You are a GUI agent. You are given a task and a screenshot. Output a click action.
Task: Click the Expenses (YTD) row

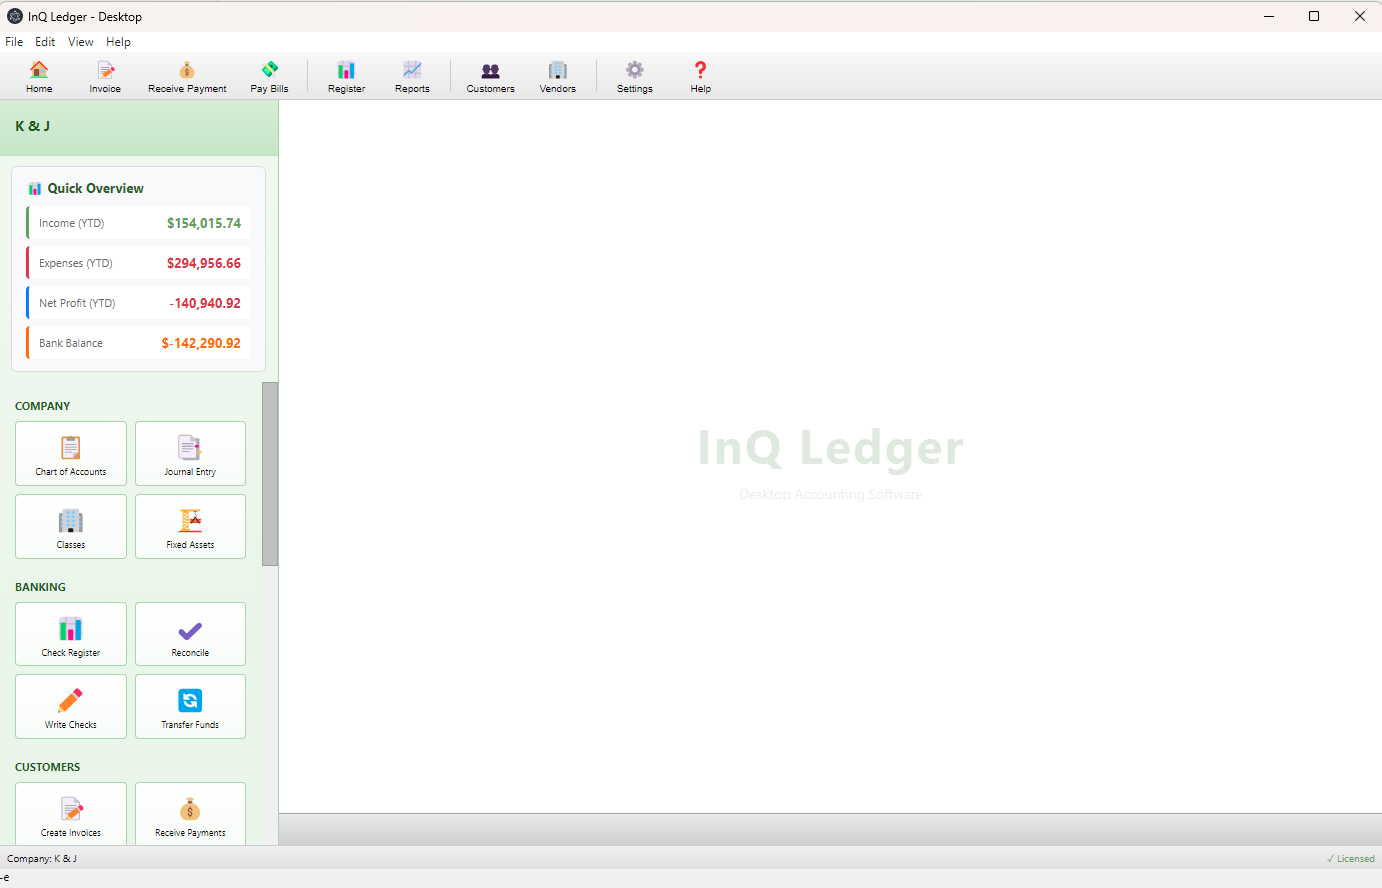pos(138,263)
